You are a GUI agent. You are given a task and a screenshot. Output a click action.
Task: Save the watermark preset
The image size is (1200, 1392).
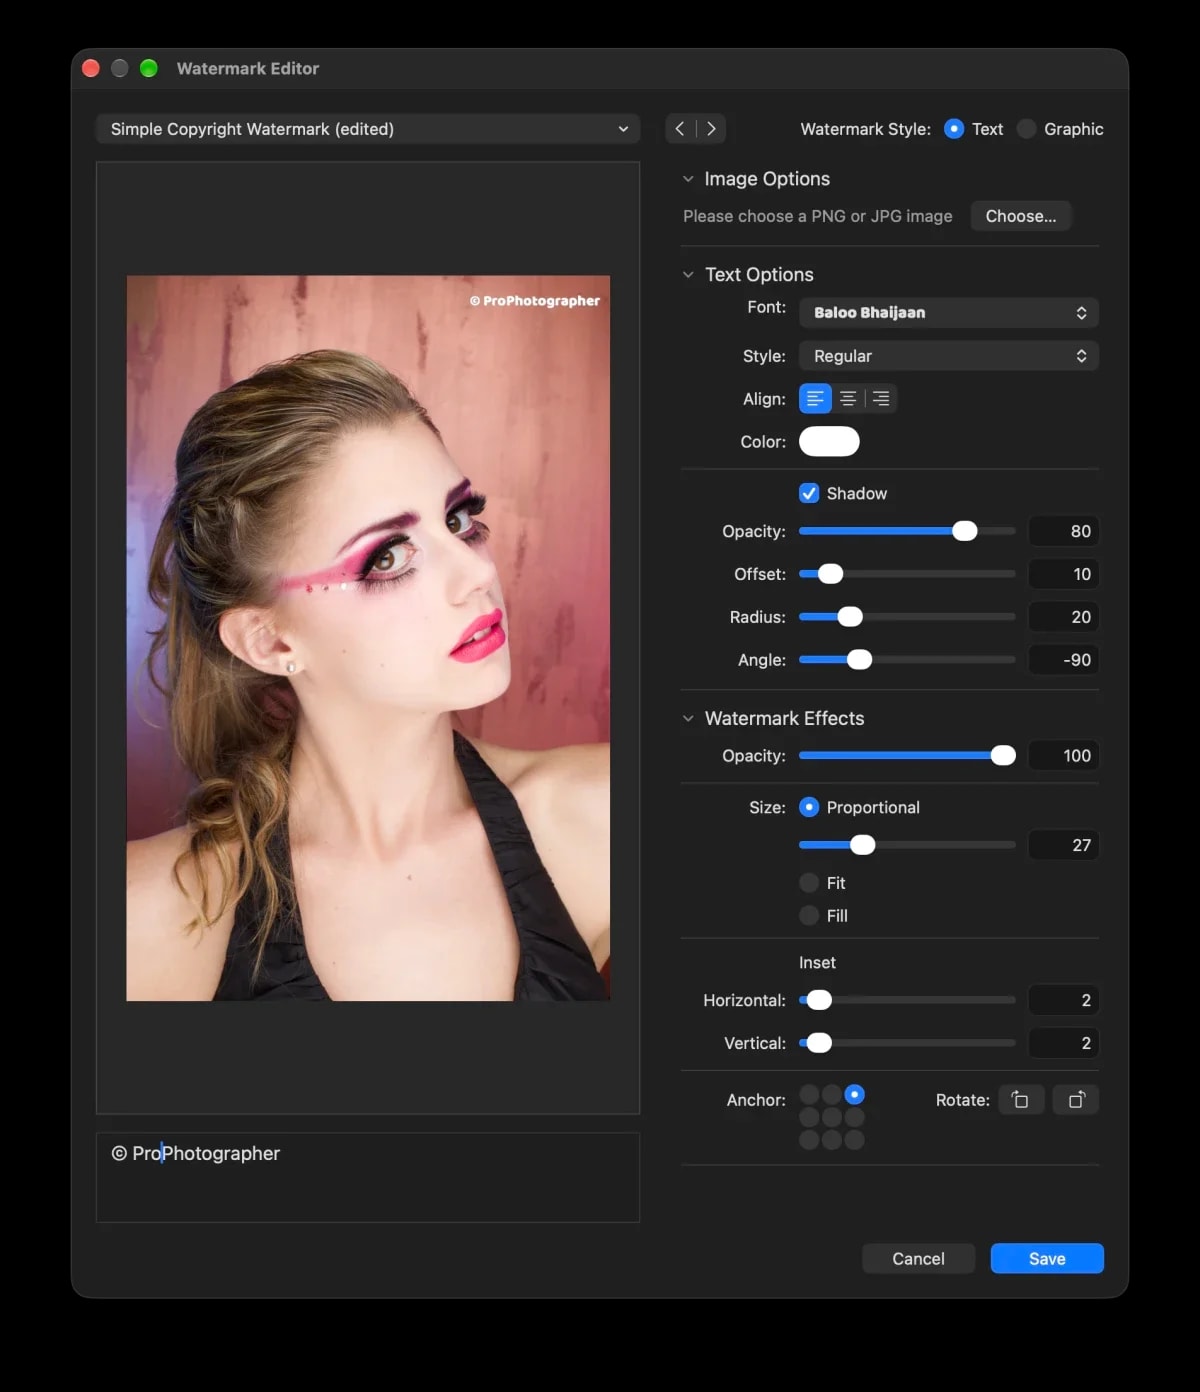click(1047, 1259)
